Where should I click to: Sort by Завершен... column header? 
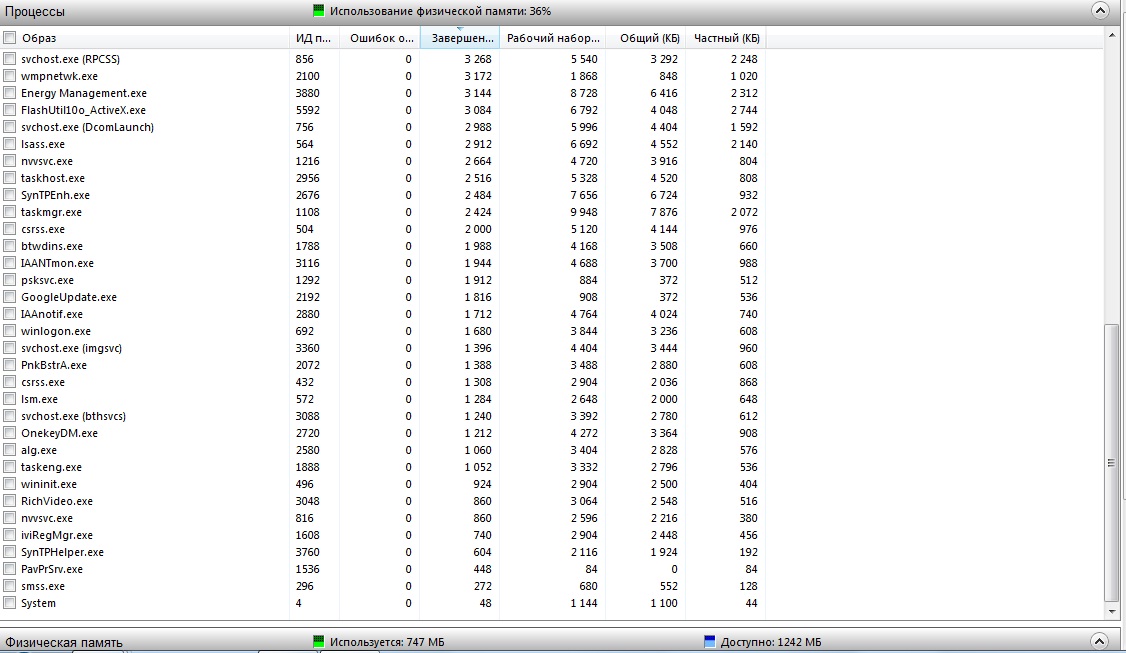point(460,38)
